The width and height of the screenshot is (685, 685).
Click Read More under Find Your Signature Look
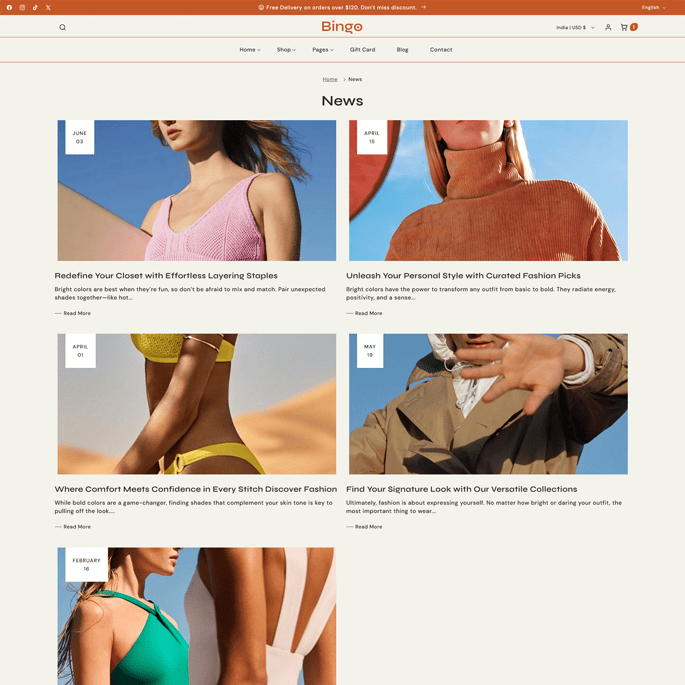pyautogui.click(x=364, y=527)
